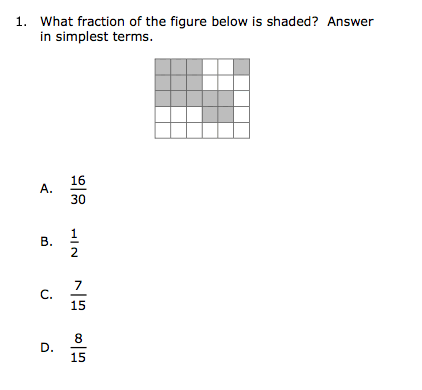
Task: Click numerator 7 in option C
Action: (x=78, y=286)
